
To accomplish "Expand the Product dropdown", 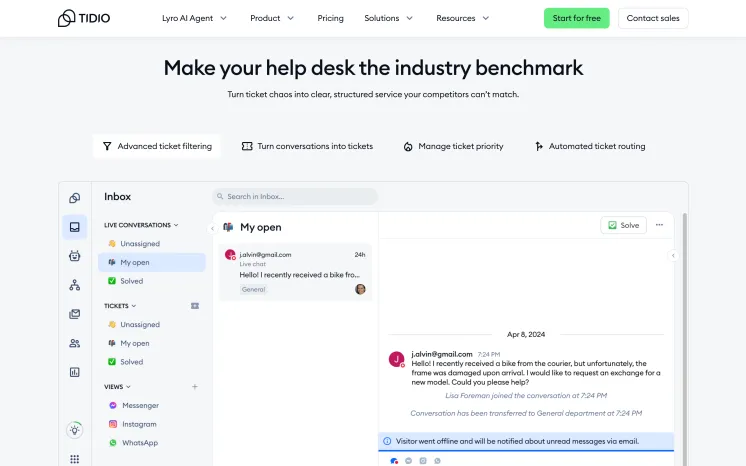I will coord(272,18).
